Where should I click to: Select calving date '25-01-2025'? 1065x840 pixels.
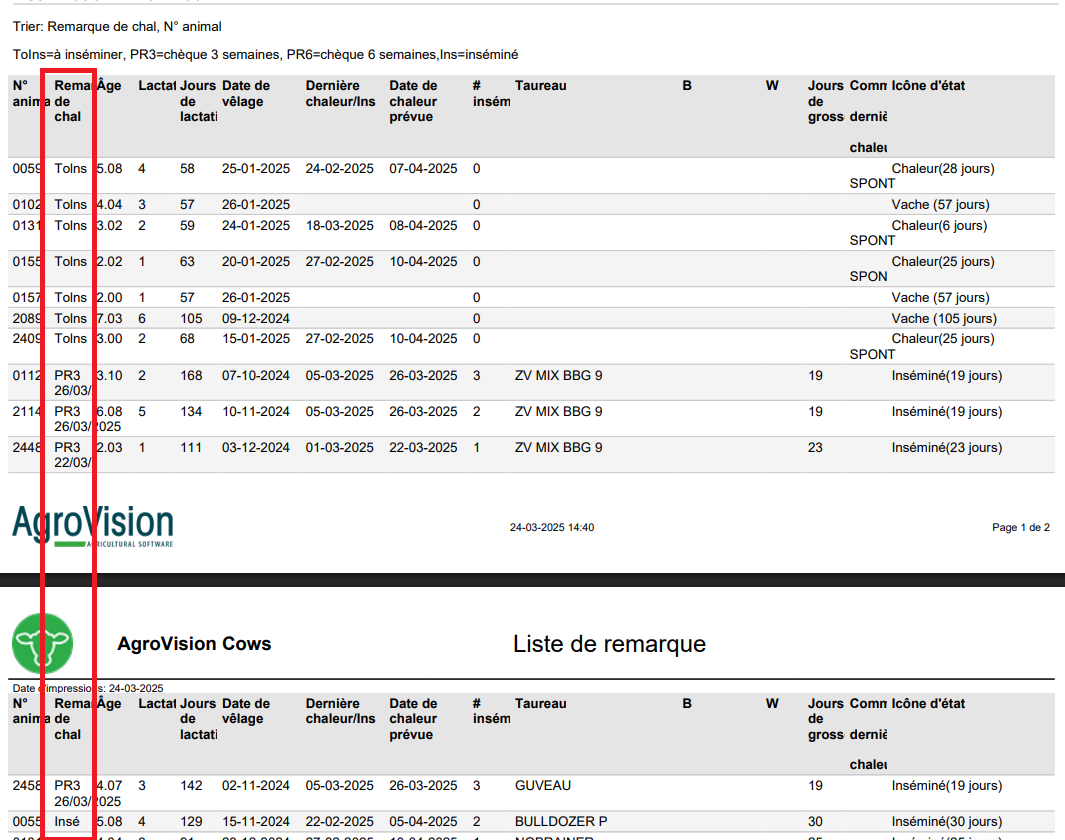click(255, 168)
